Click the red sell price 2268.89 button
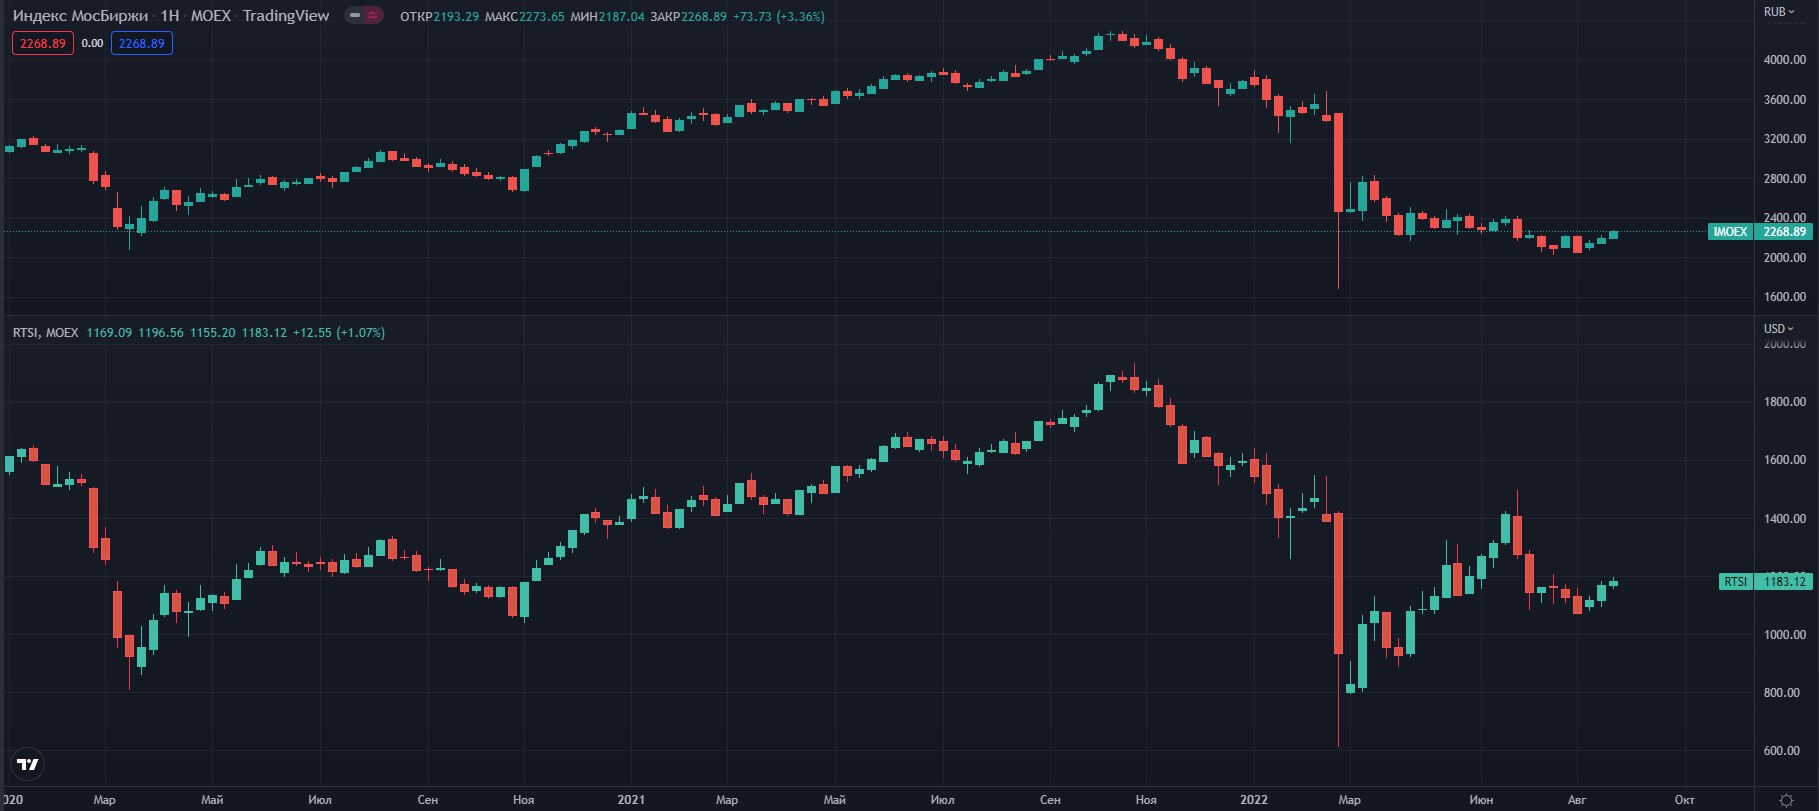The height and width of the screenshot is (811, 1819). pyautogui.click(x=43, y=44)
